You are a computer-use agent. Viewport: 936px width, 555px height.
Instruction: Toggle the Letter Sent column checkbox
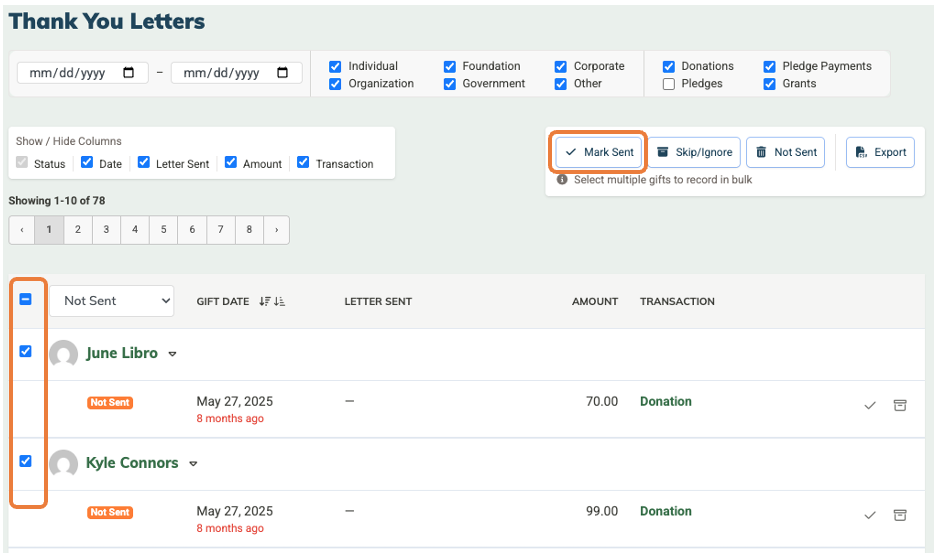143,162
